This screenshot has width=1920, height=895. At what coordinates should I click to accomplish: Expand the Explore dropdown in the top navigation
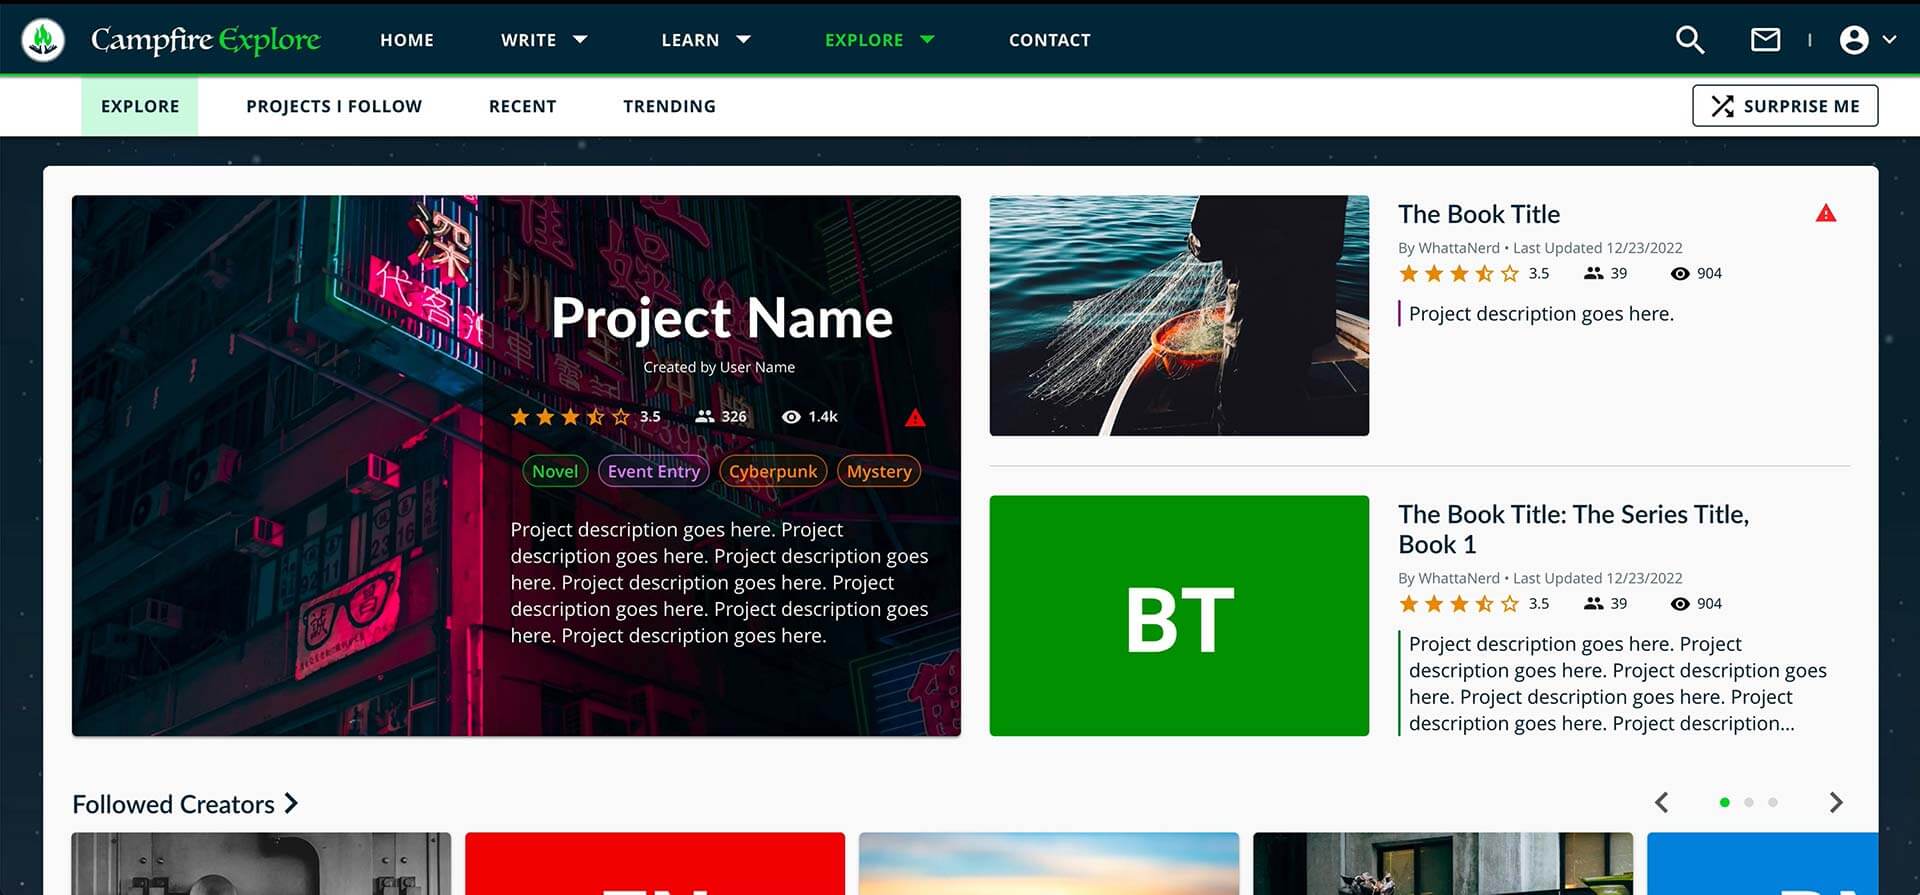pos(879,40)
